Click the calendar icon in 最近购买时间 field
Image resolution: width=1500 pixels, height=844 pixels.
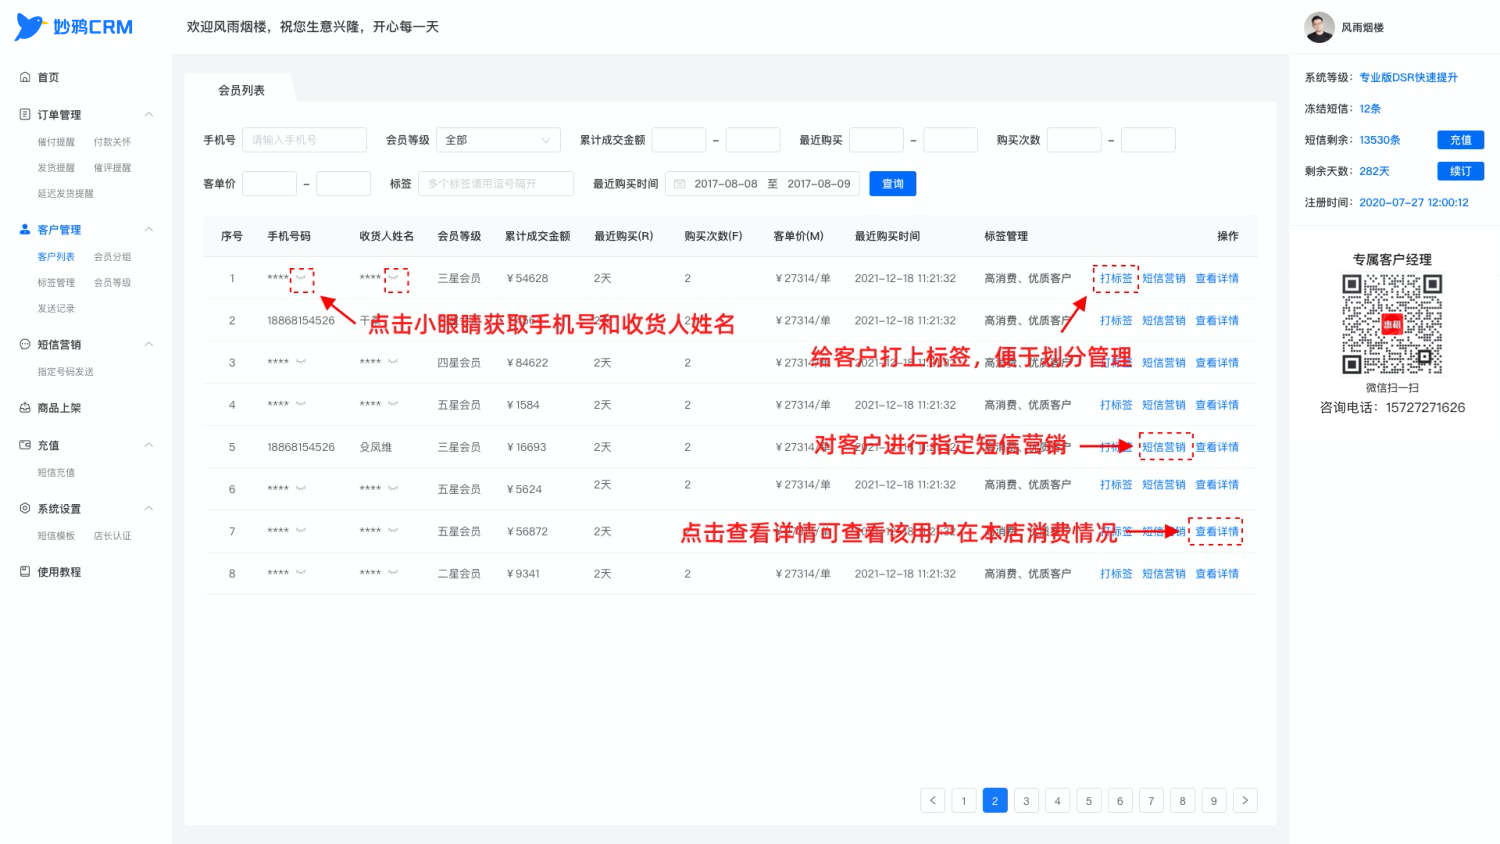[680, 184]
